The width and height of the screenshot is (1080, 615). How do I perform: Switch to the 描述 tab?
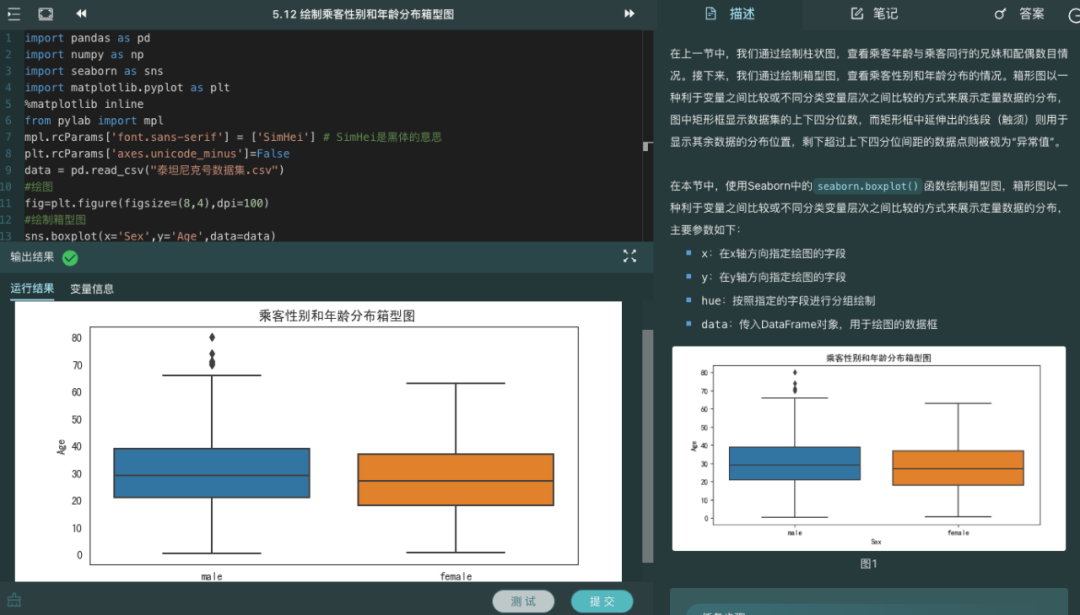tap(730, 14)
